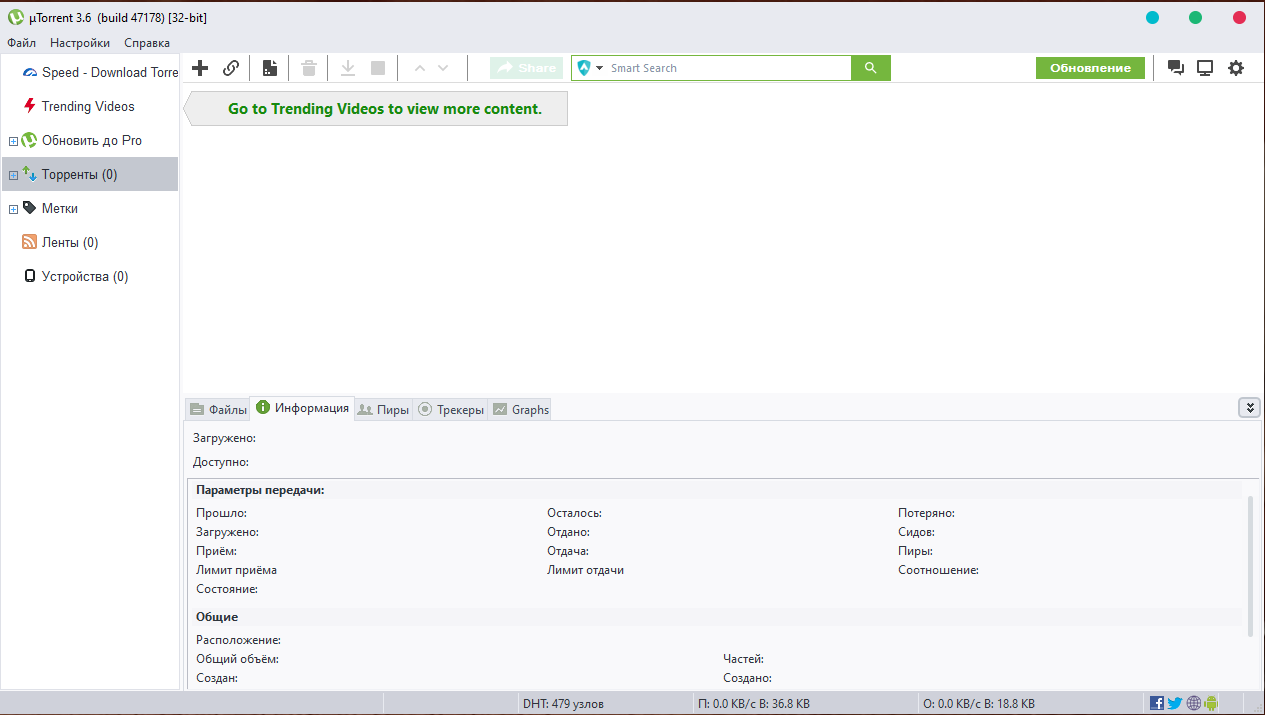Collapse the details pane with double-chevron button
1265x715 pixels.
(1249, 407)
